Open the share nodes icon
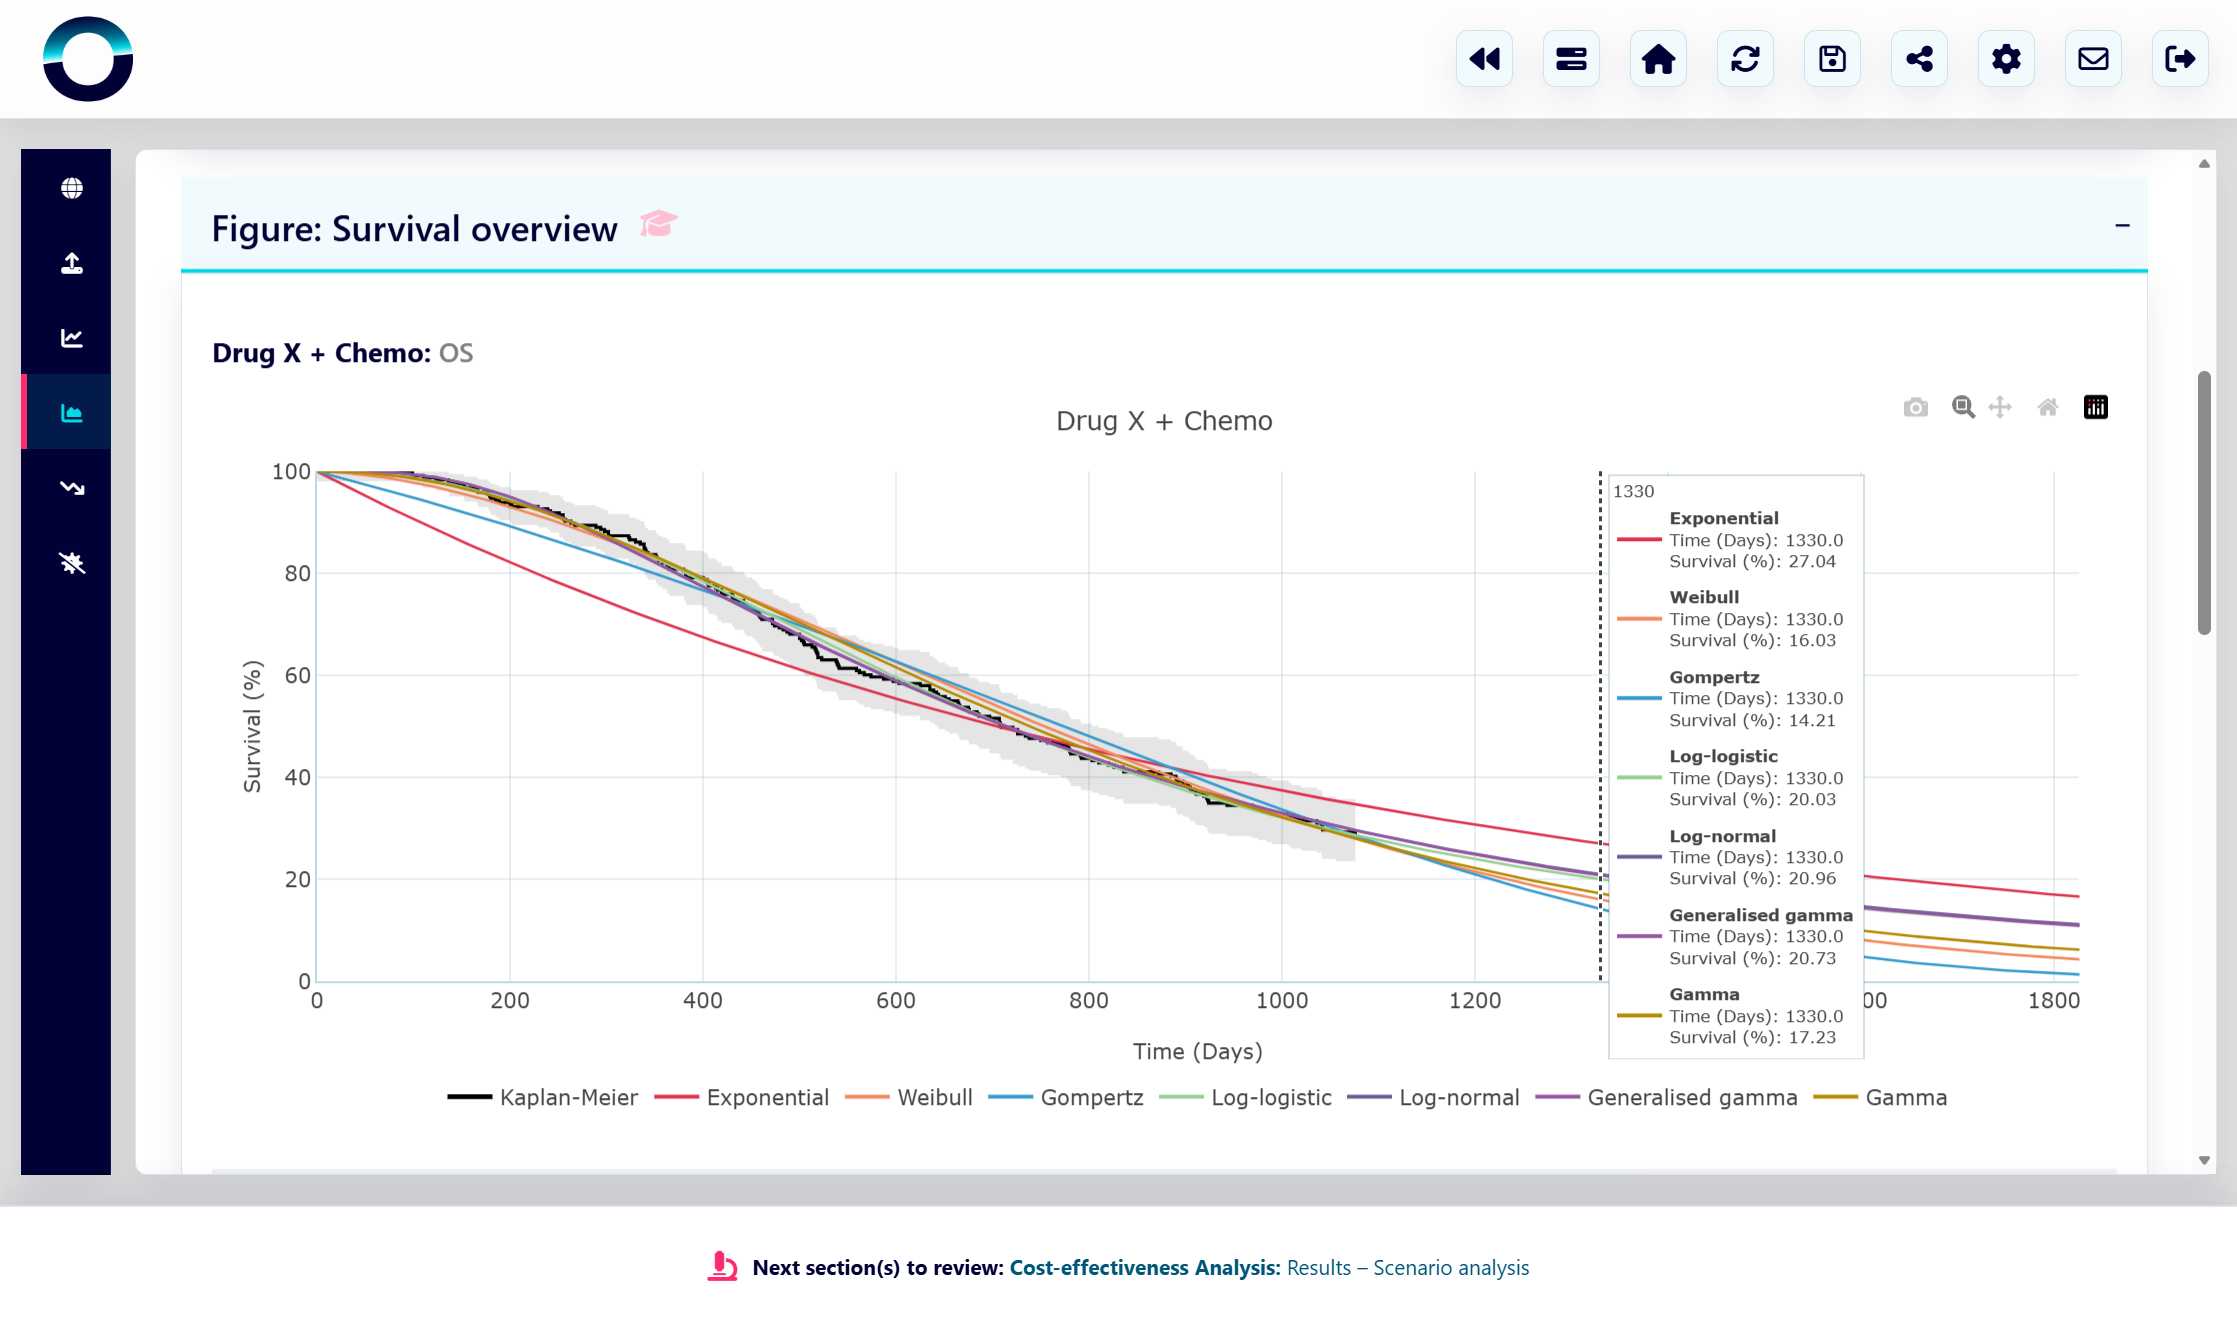The width and height of the screenshot is (2237, 1323). click(1919, 59)
